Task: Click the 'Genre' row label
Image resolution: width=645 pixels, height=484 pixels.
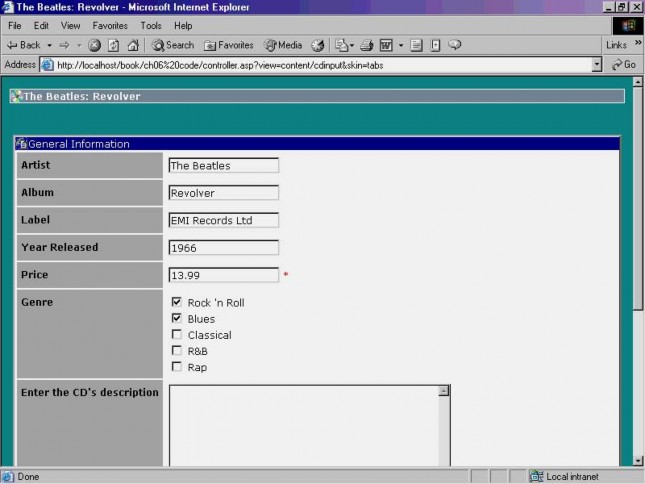Action: 37,302
